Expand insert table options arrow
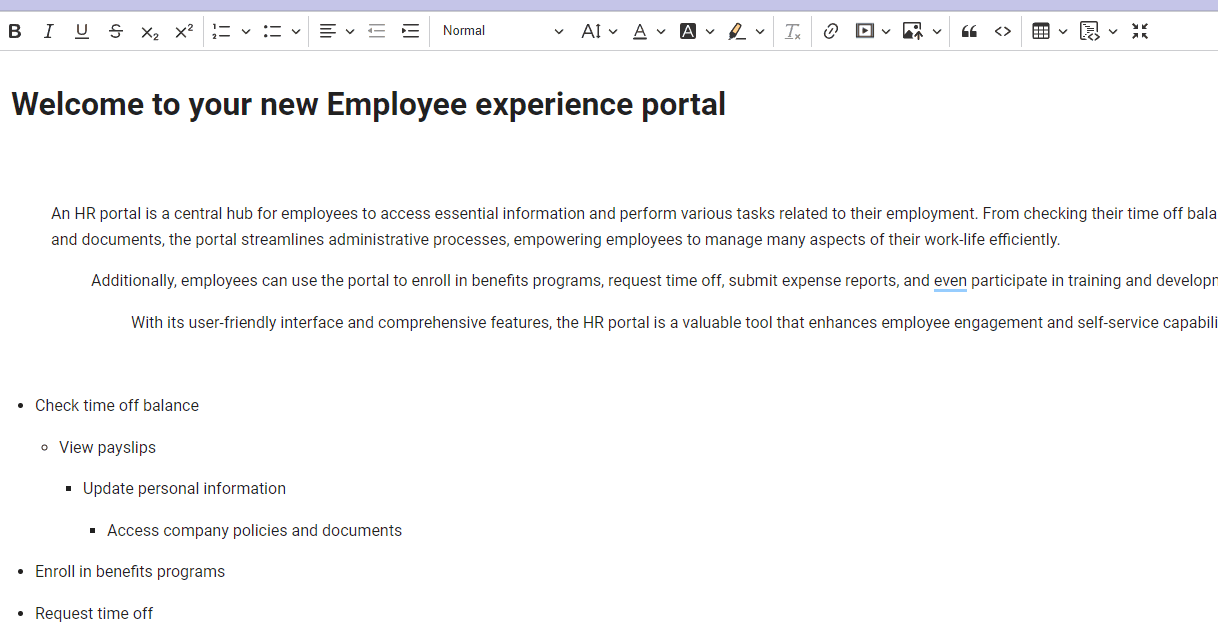 pyautogui.click(x=1063, y=31)
